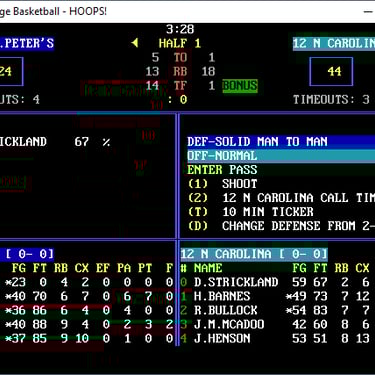Image resolution: width=375 pixels, height=375 pixels.
Task: Click J.M.MCADOO FG value 42
Action: [x=299, y=324]
